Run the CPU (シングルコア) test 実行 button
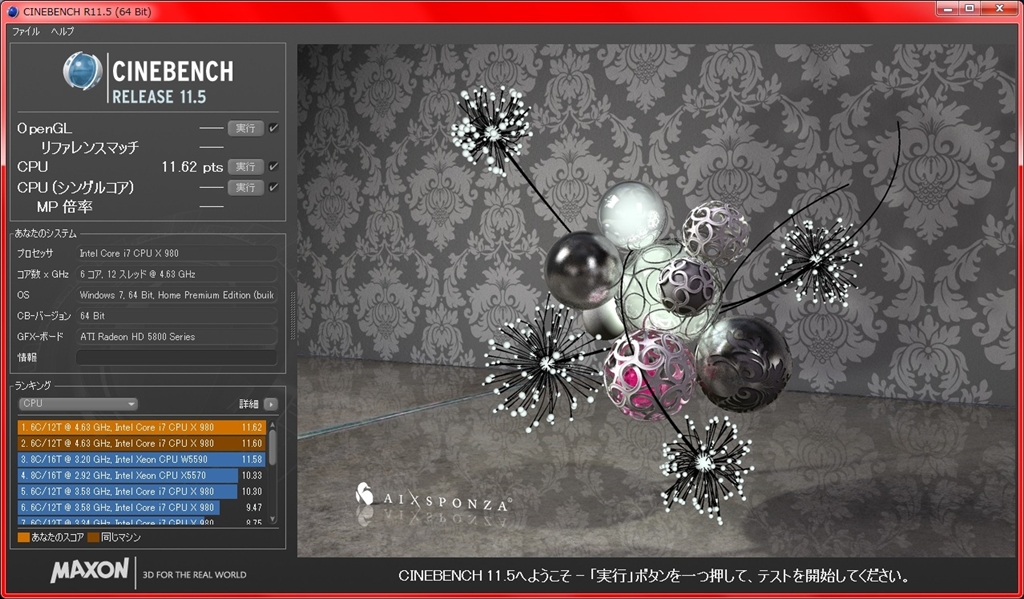Viewport: 1024px width, 599px height. coord(246,187)
